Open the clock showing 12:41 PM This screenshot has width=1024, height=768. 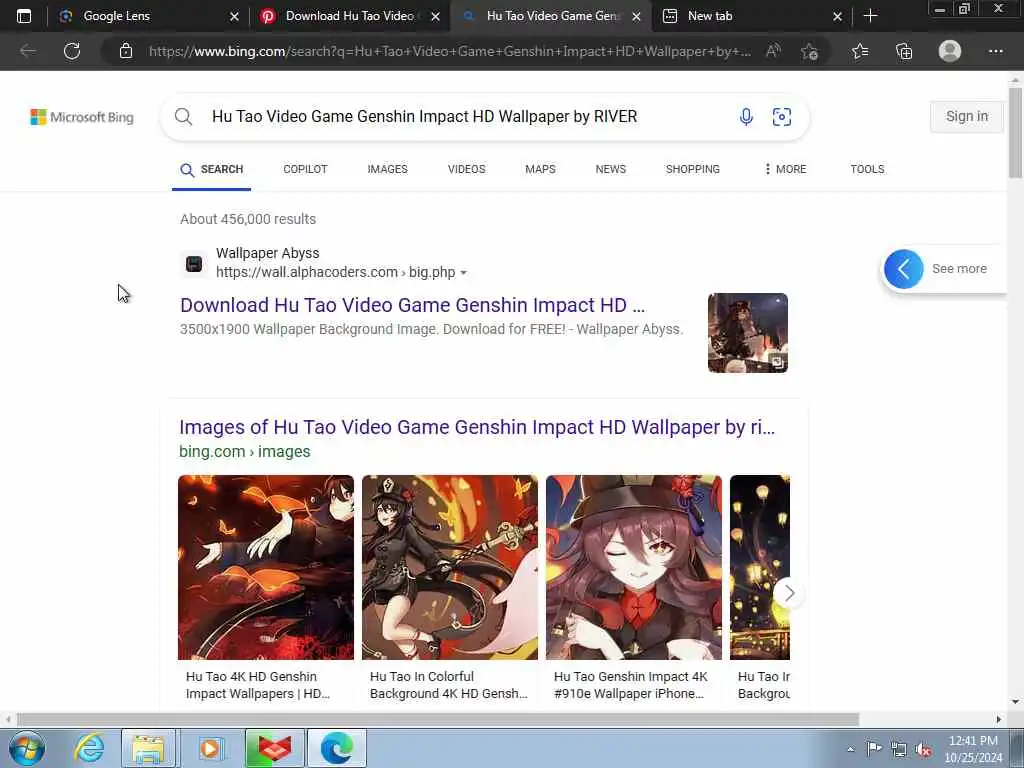tap(972, 749)
